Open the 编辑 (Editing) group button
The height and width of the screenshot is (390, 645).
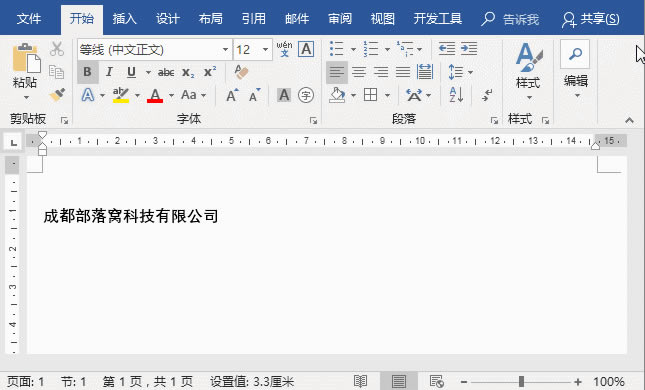click(x=575, y=70)
